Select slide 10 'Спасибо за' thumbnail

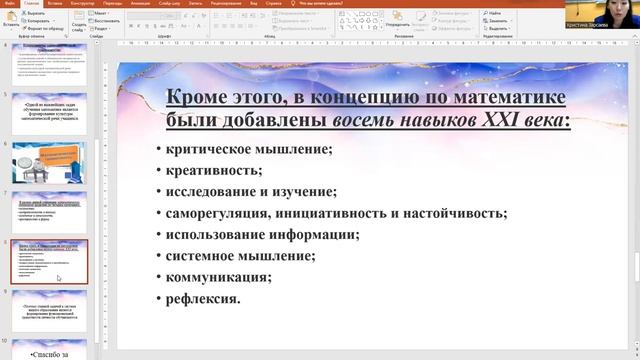point(49,349)
